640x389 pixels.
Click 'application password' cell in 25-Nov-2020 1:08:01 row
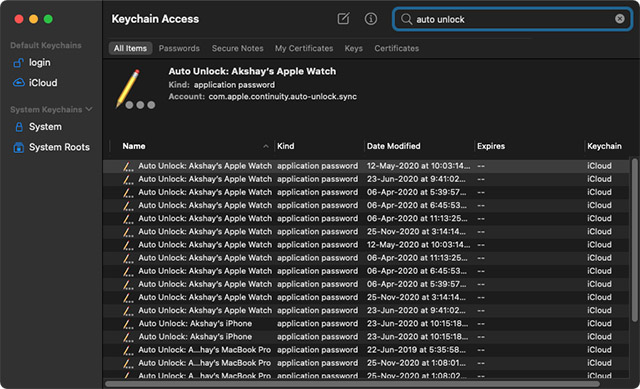point(317,363)
